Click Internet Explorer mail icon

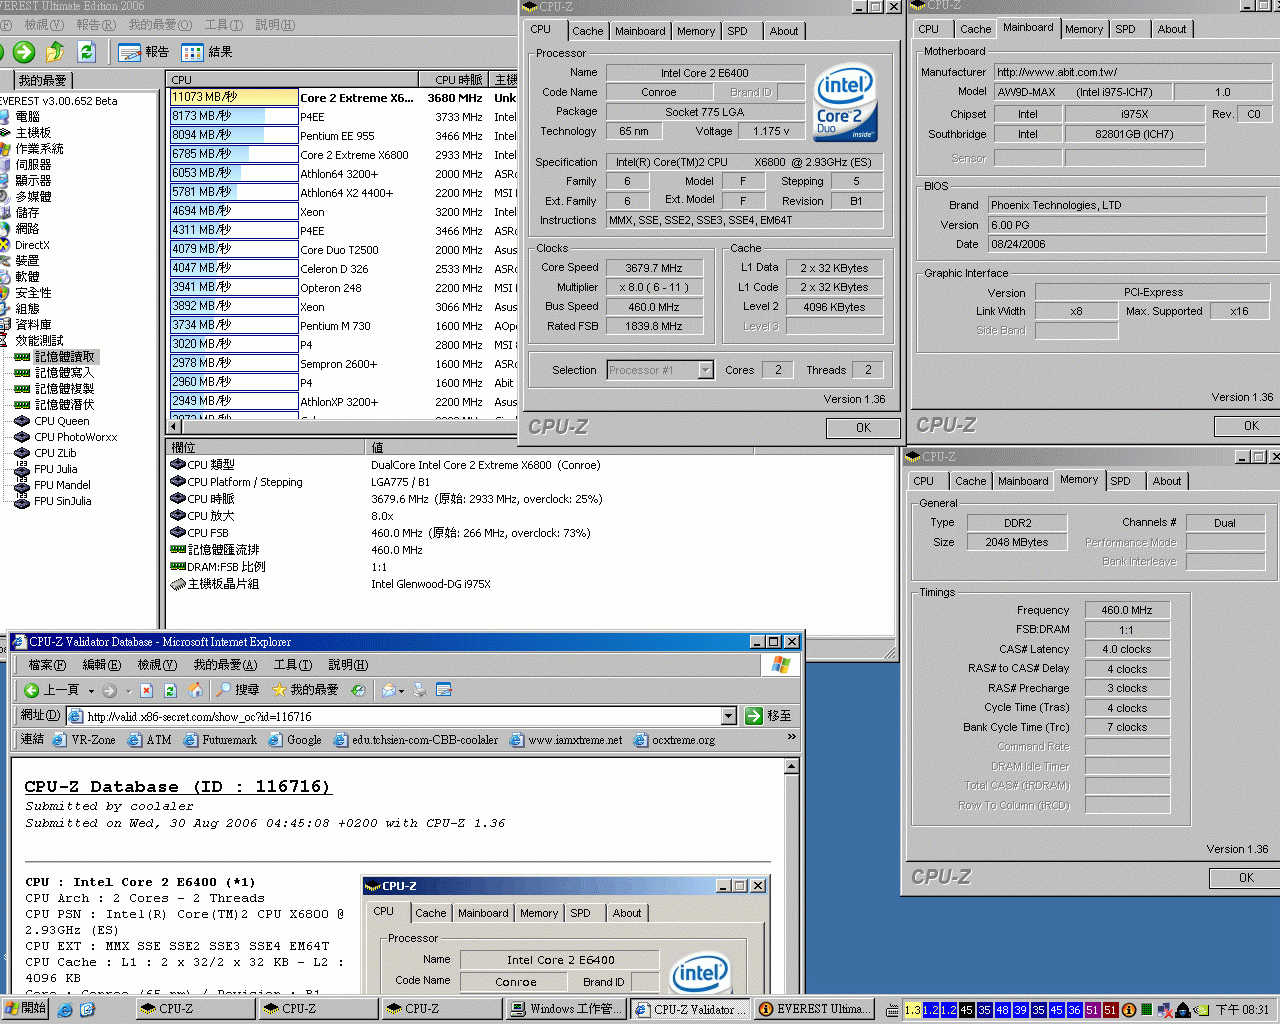(x=389, y=690)
